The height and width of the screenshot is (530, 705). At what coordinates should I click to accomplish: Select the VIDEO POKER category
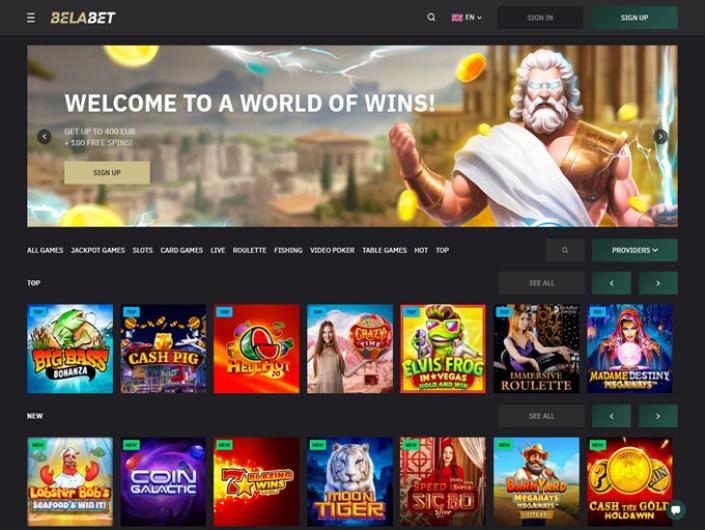coord(332,250)
